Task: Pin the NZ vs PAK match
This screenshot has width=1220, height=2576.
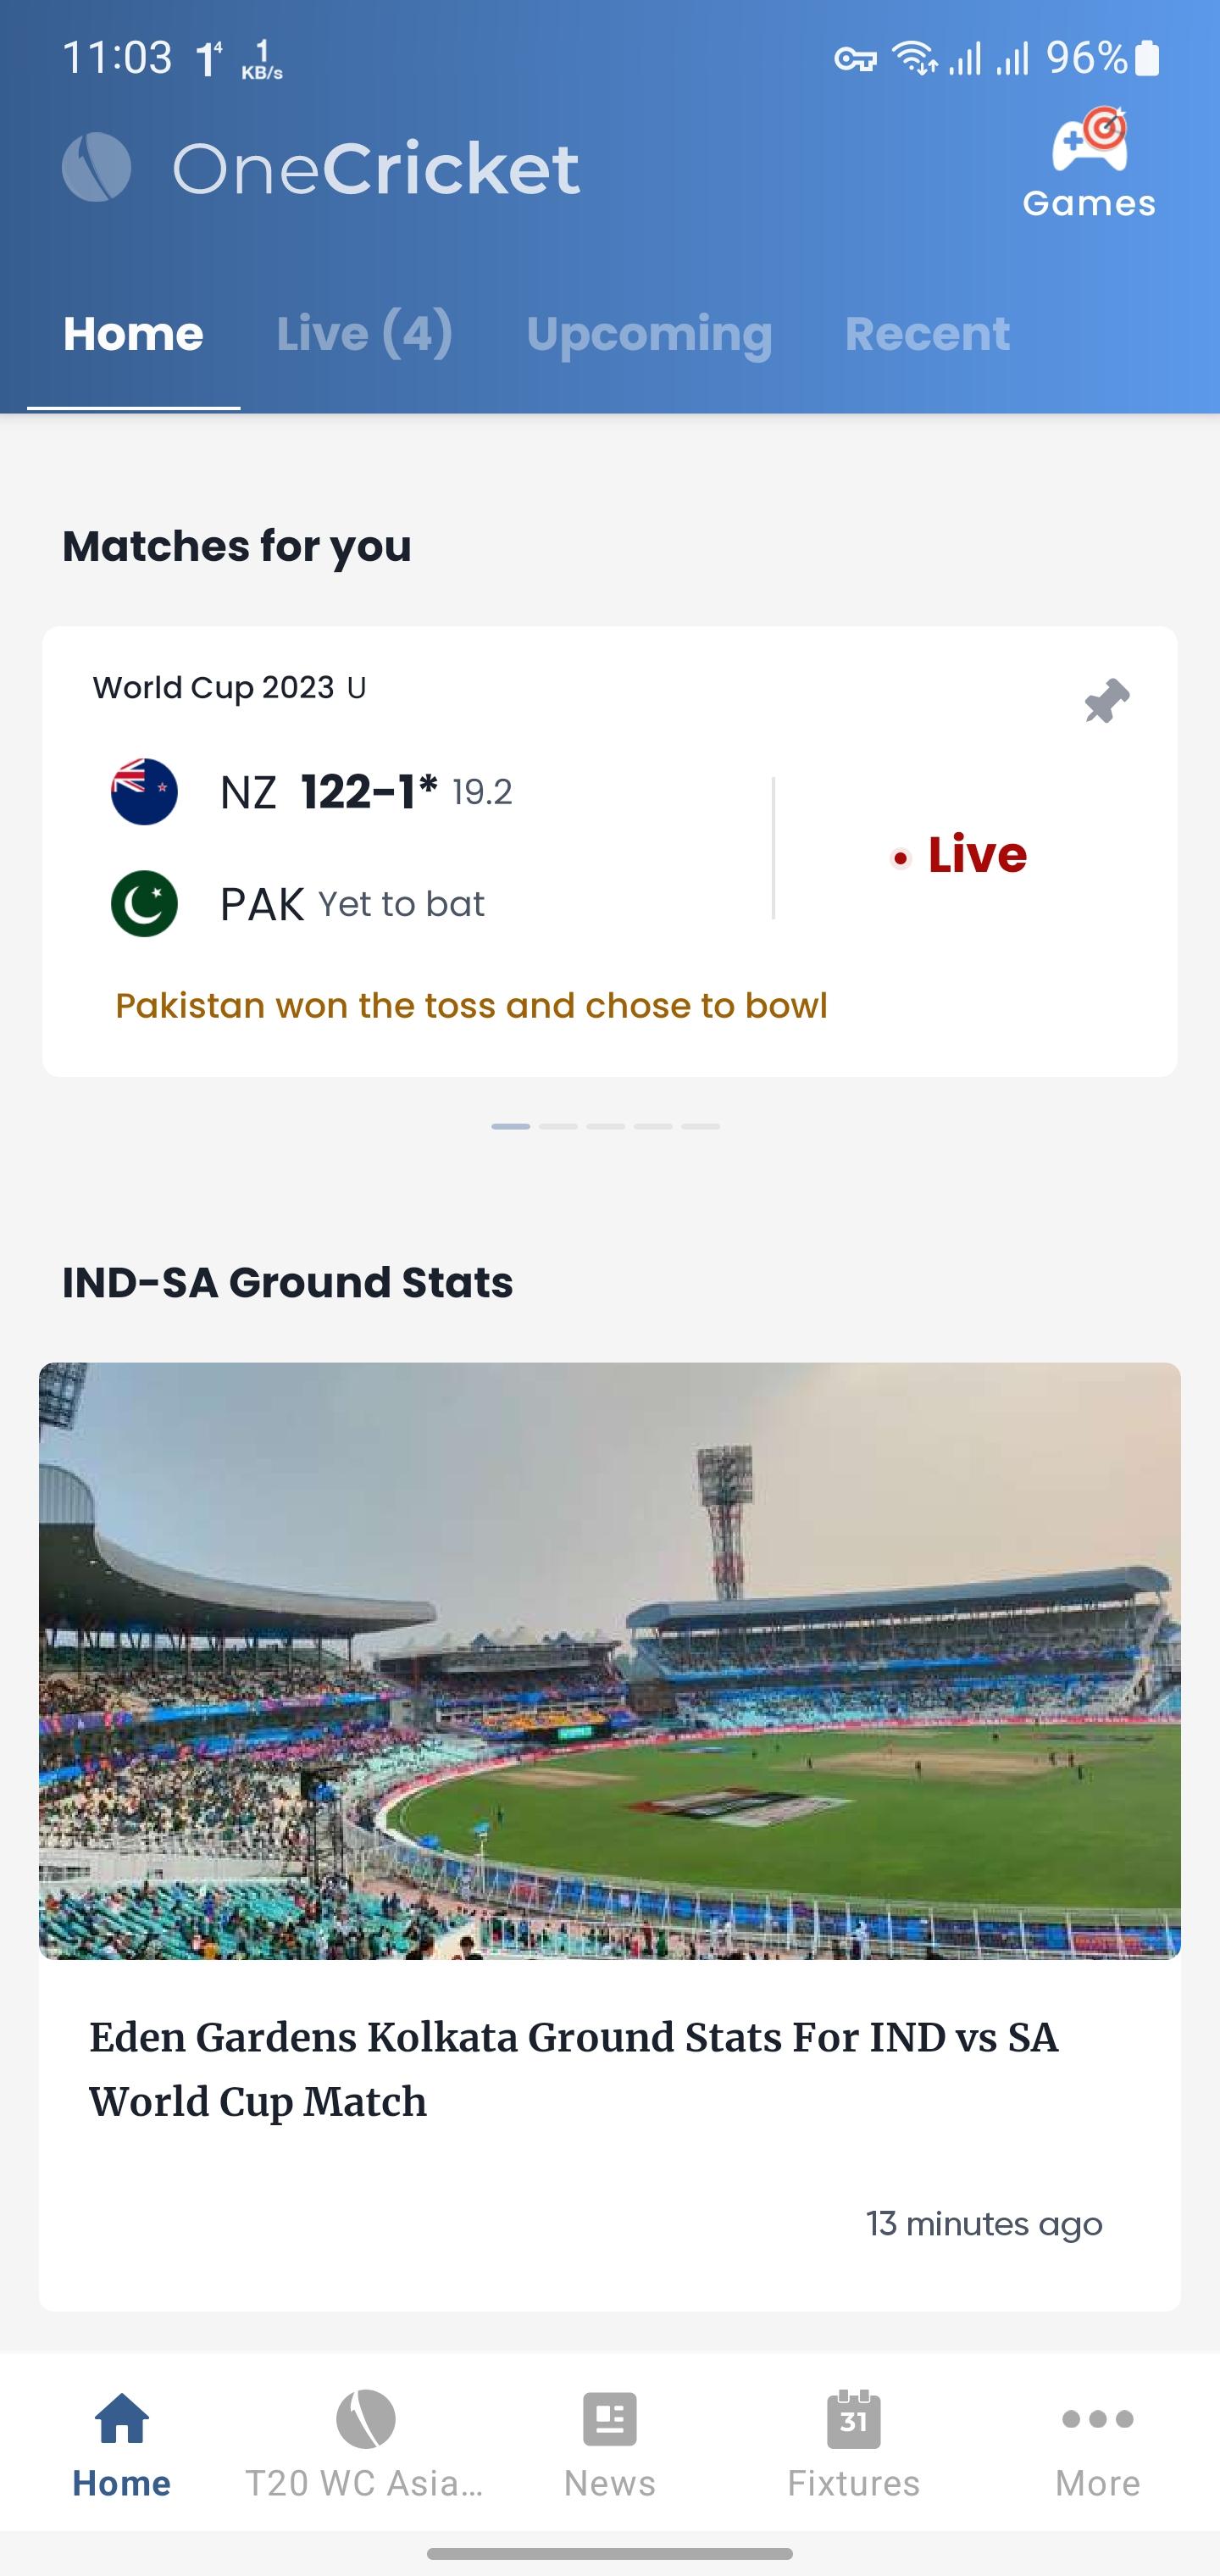Action: point(1106,700)
